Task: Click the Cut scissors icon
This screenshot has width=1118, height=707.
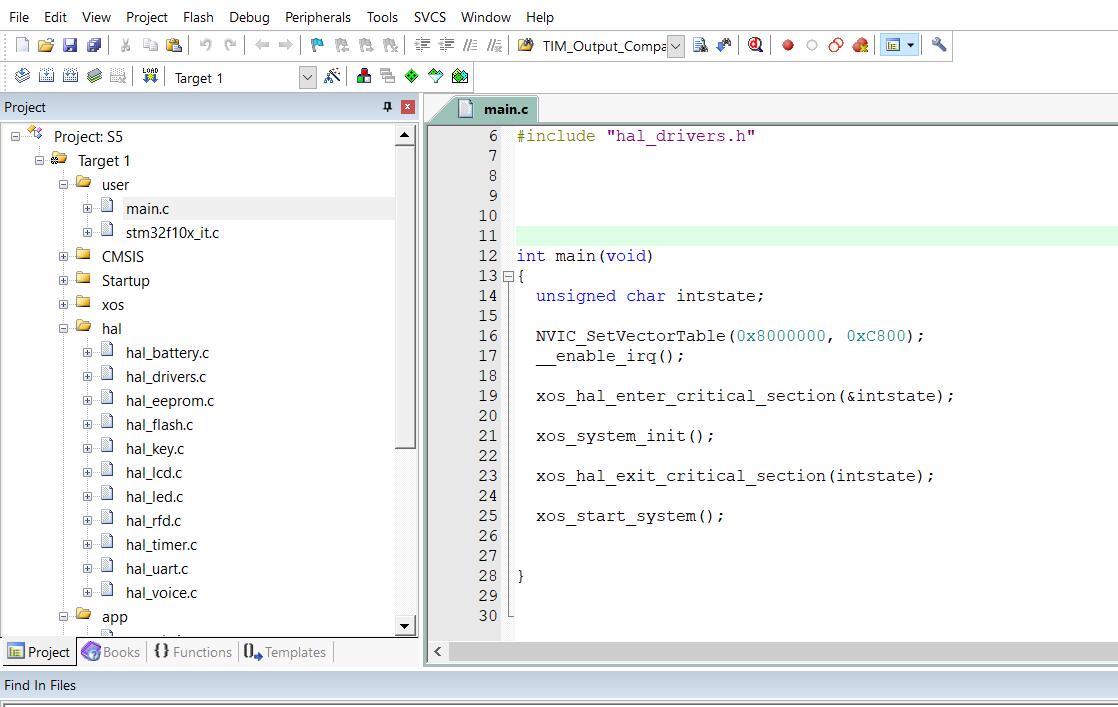Action: tap(125, 46)
